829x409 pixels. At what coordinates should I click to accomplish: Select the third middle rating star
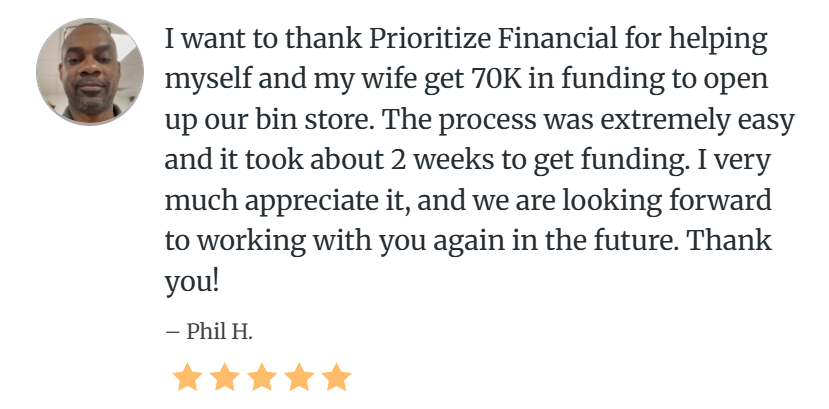pos(262,377)
